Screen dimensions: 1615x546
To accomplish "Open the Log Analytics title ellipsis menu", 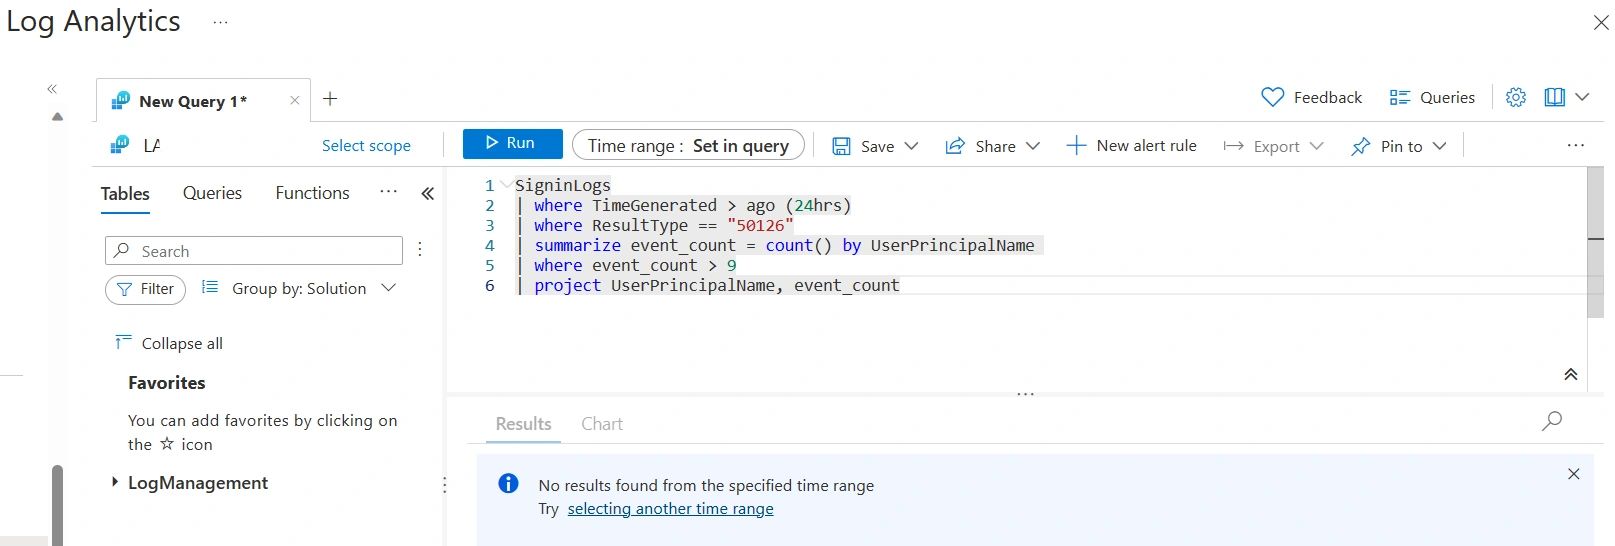I will coord(221,22).
